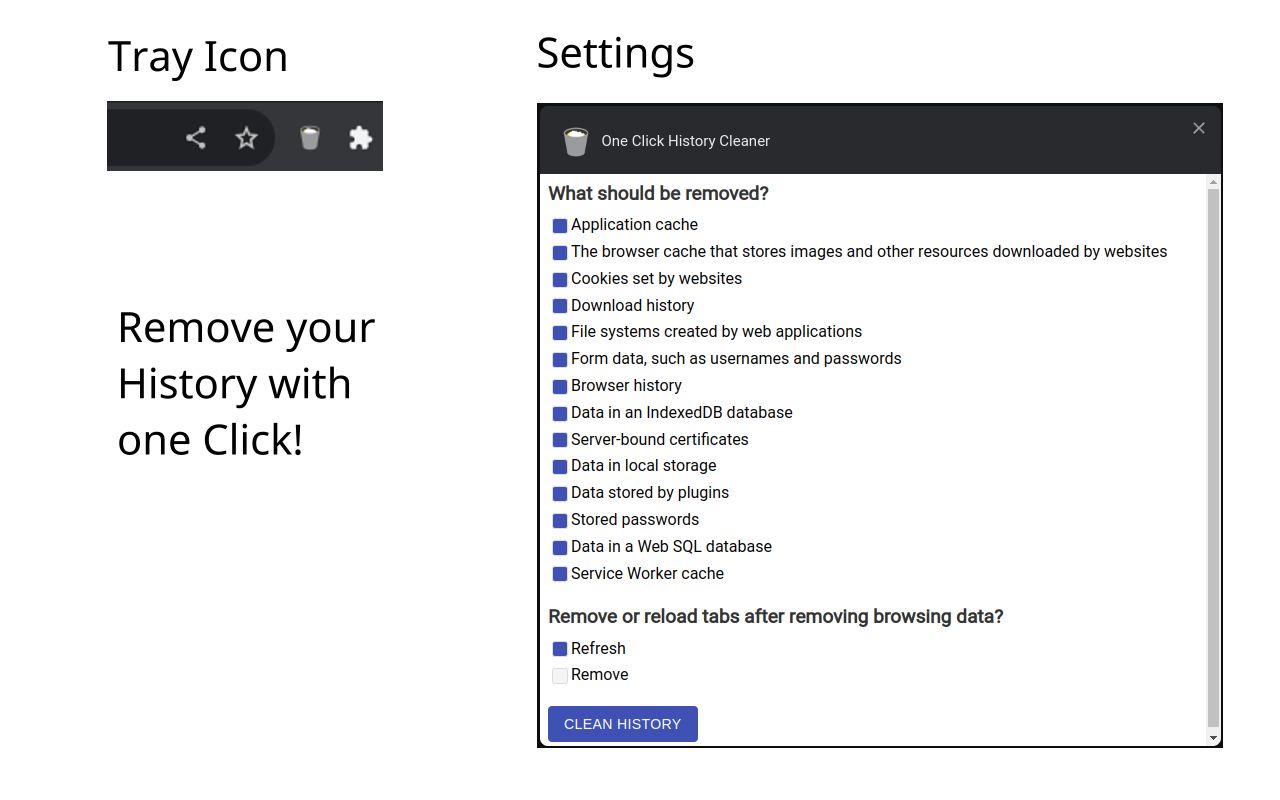Uncheck Form data, such as usernames and passwords
Image resolution: width=1280 pixels, height=800 pixels.
(x=560, y=359)
